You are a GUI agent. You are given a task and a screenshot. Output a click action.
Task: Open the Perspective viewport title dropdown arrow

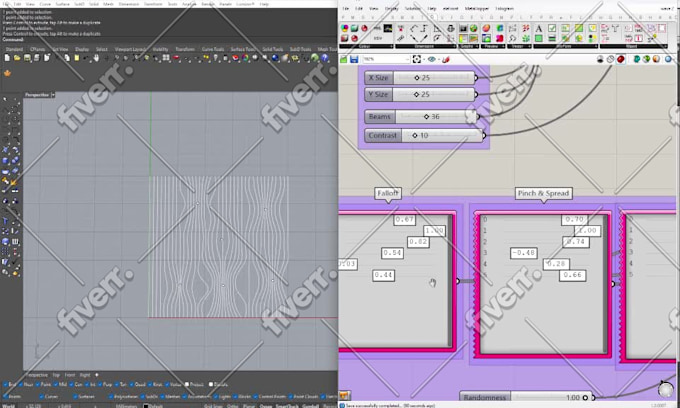coord(53,95)
